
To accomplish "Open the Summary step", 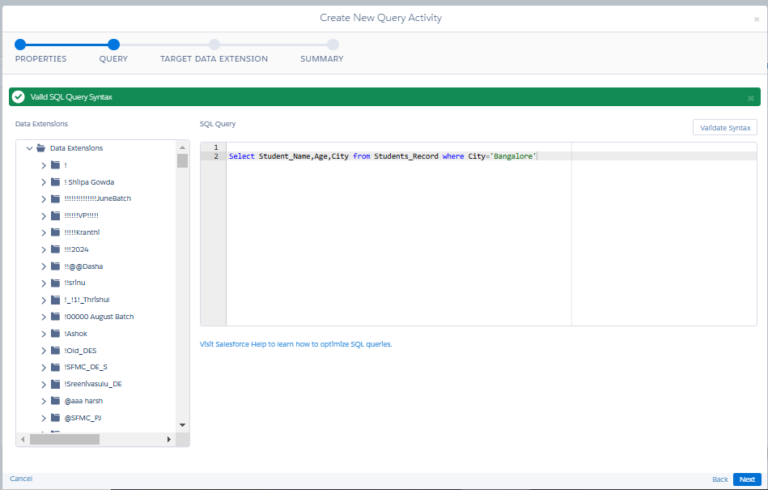I will [333, 45].
